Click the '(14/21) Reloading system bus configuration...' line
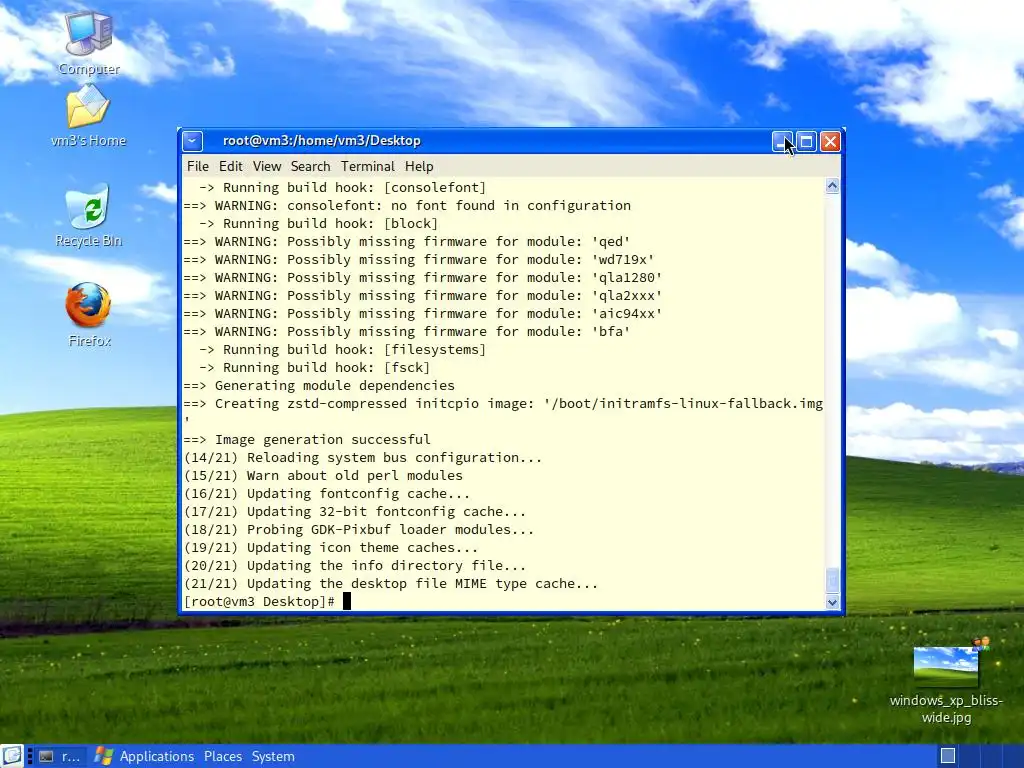This screenshot has height=768, width=1024. [x=362, y=458]
